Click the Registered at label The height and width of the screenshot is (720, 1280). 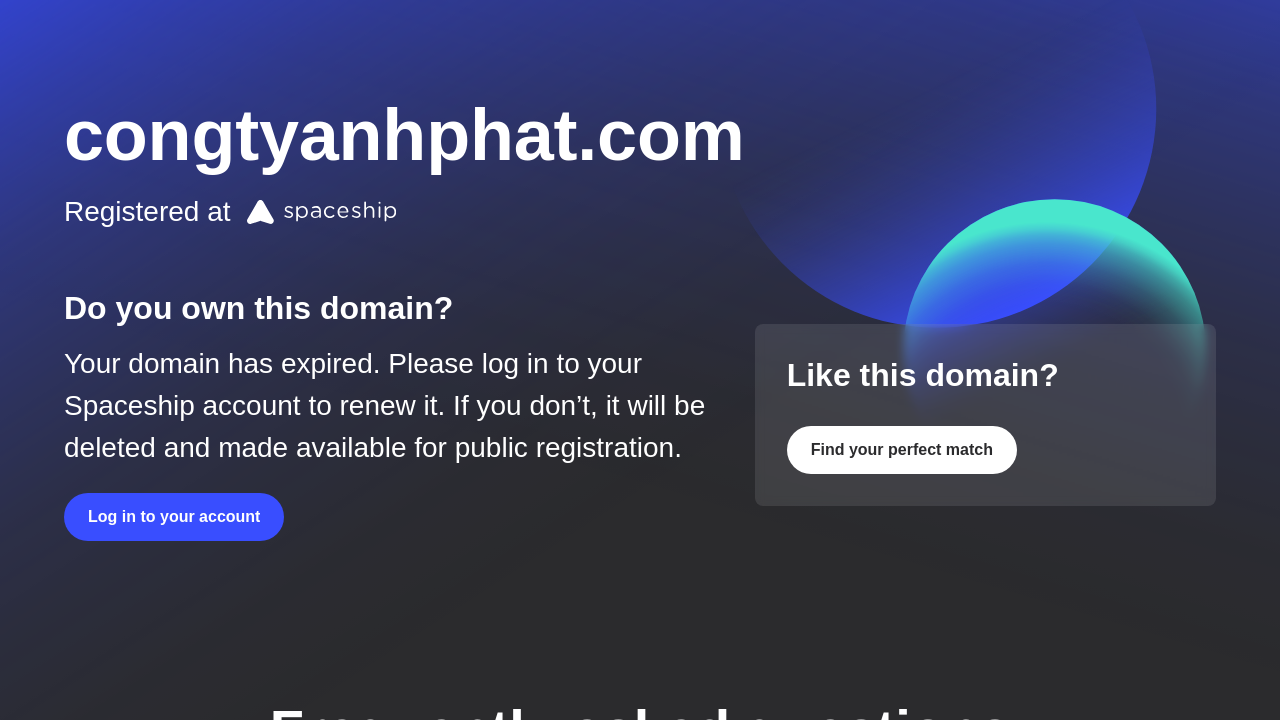coord(147,212)
